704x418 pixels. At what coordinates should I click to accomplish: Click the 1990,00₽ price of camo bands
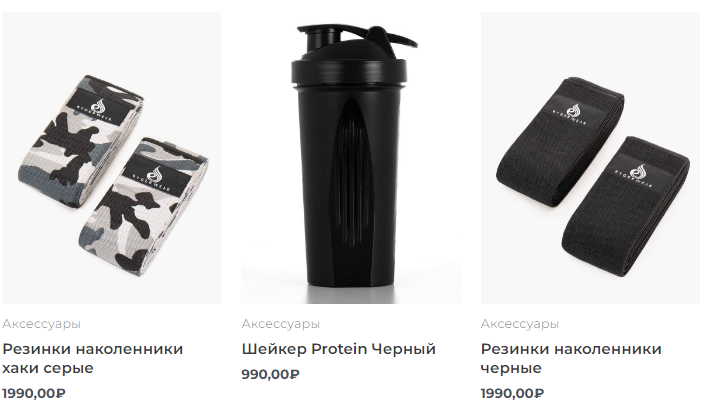coord(34,393)
